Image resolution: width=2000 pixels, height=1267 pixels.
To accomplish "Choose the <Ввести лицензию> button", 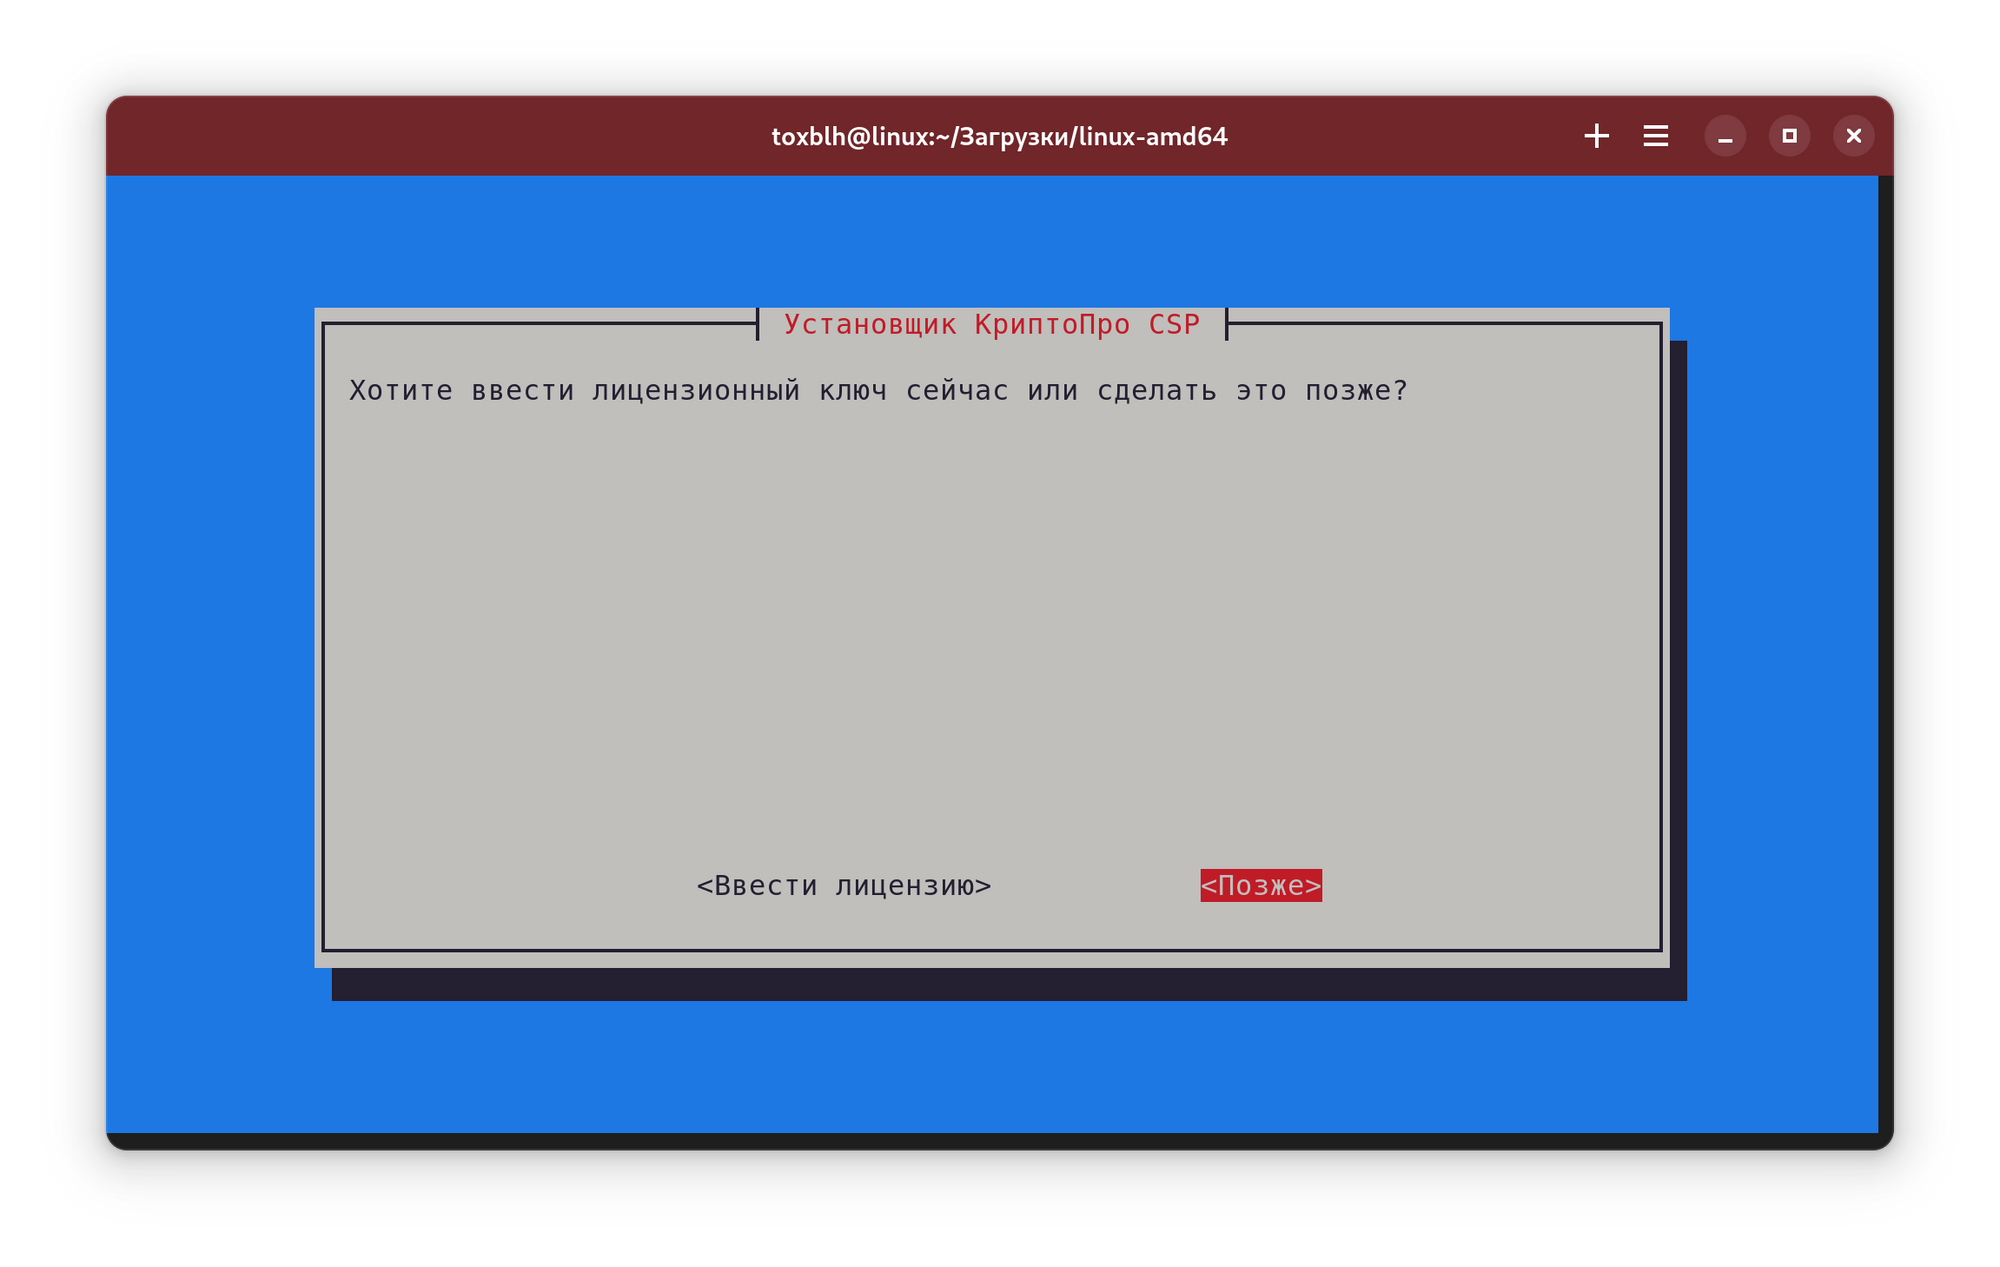I will pyautogui.click(x=844, y=885).
